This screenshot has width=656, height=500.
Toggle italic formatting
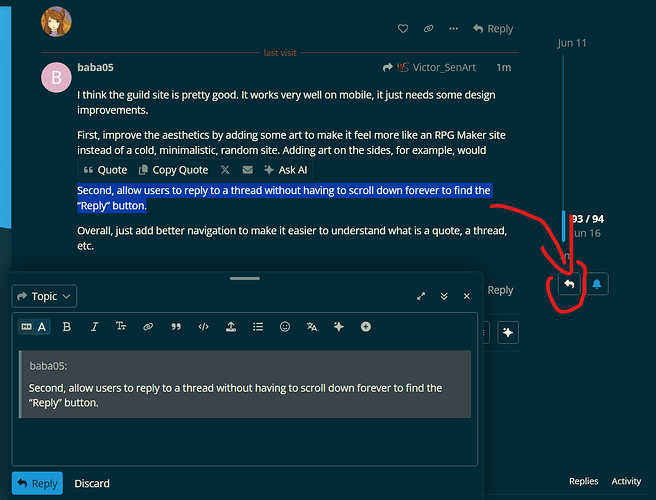pyautogui.click(x=94, y=327)
